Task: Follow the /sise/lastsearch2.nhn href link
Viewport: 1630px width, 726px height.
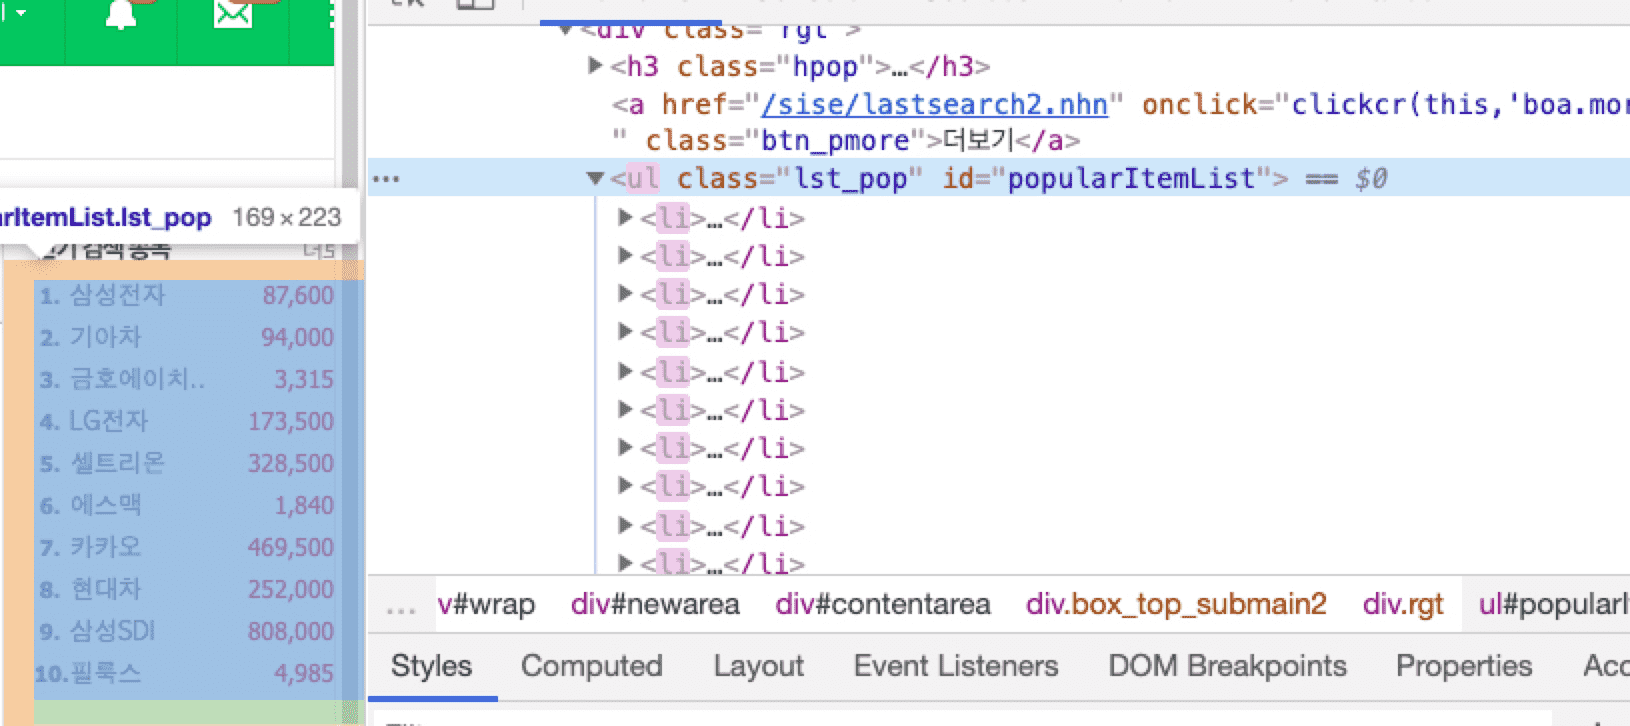Action: point(934,104)
